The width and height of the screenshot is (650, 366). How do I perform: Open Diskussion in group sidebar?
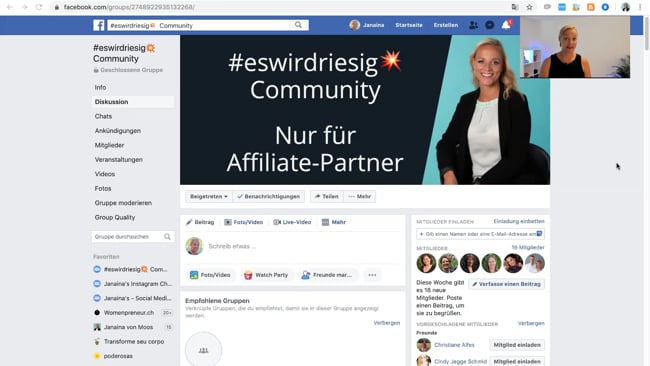(x=133, y=102)
